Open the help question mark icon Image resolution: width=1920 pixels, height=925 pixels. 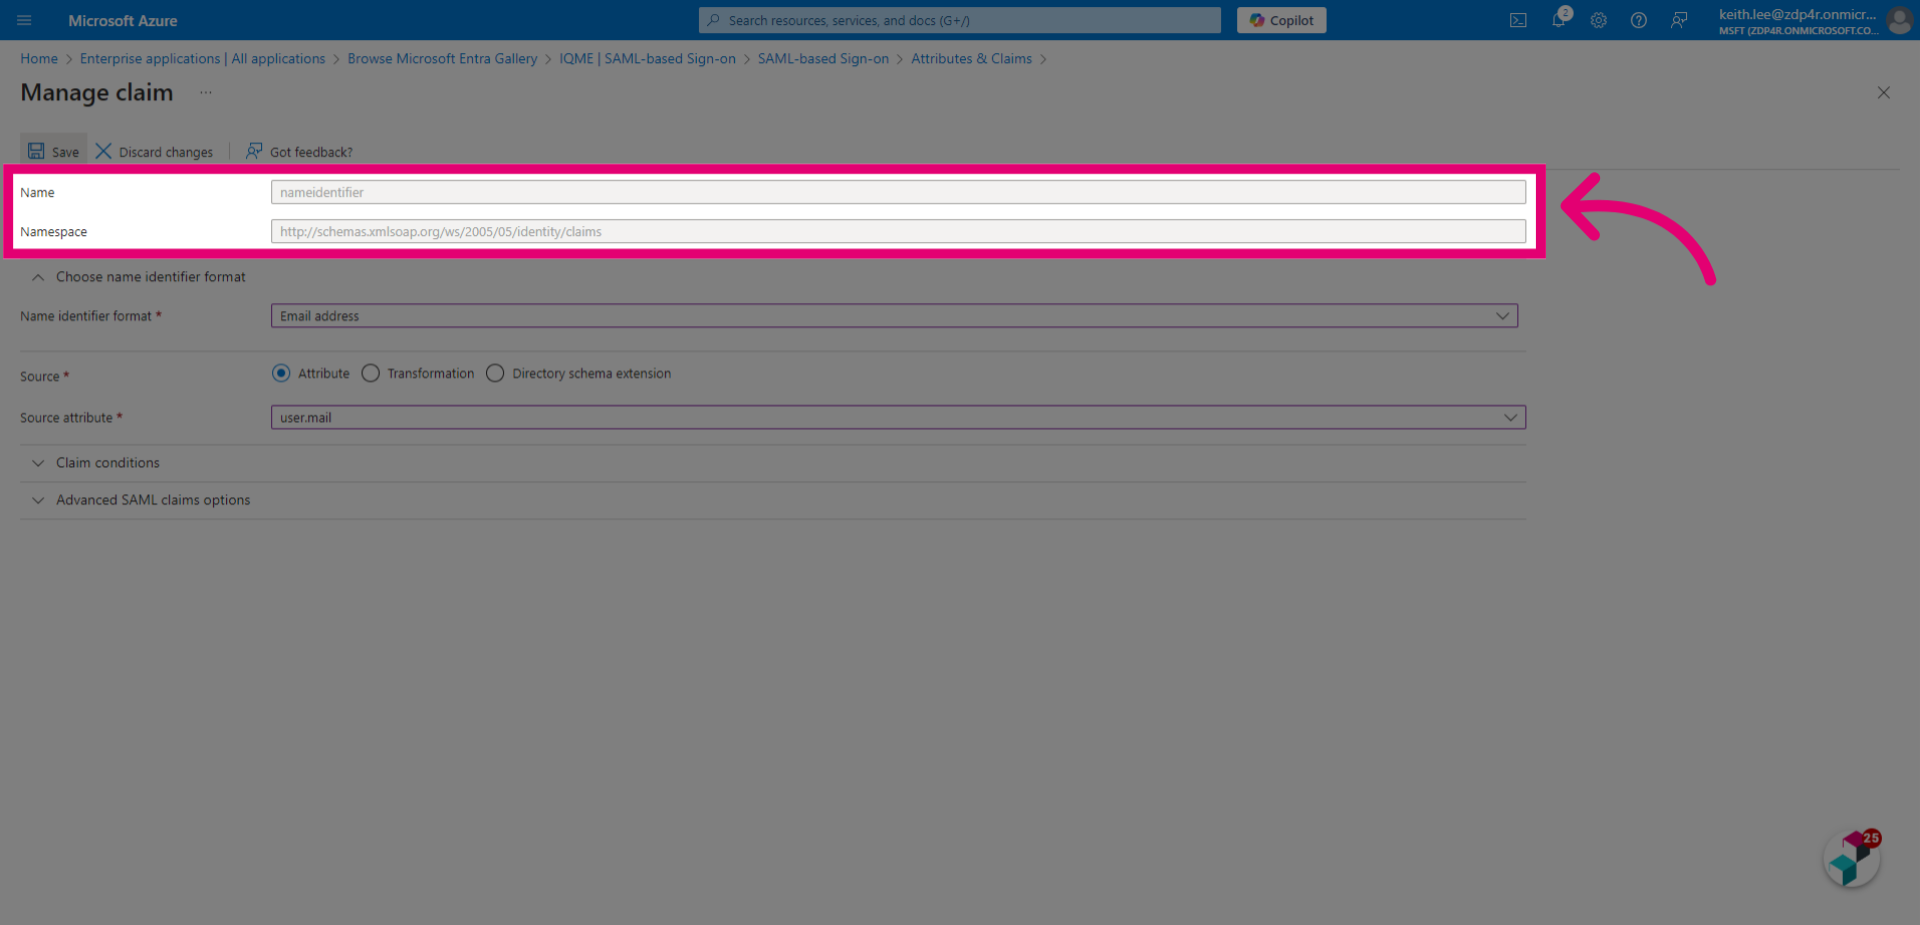1639,20
